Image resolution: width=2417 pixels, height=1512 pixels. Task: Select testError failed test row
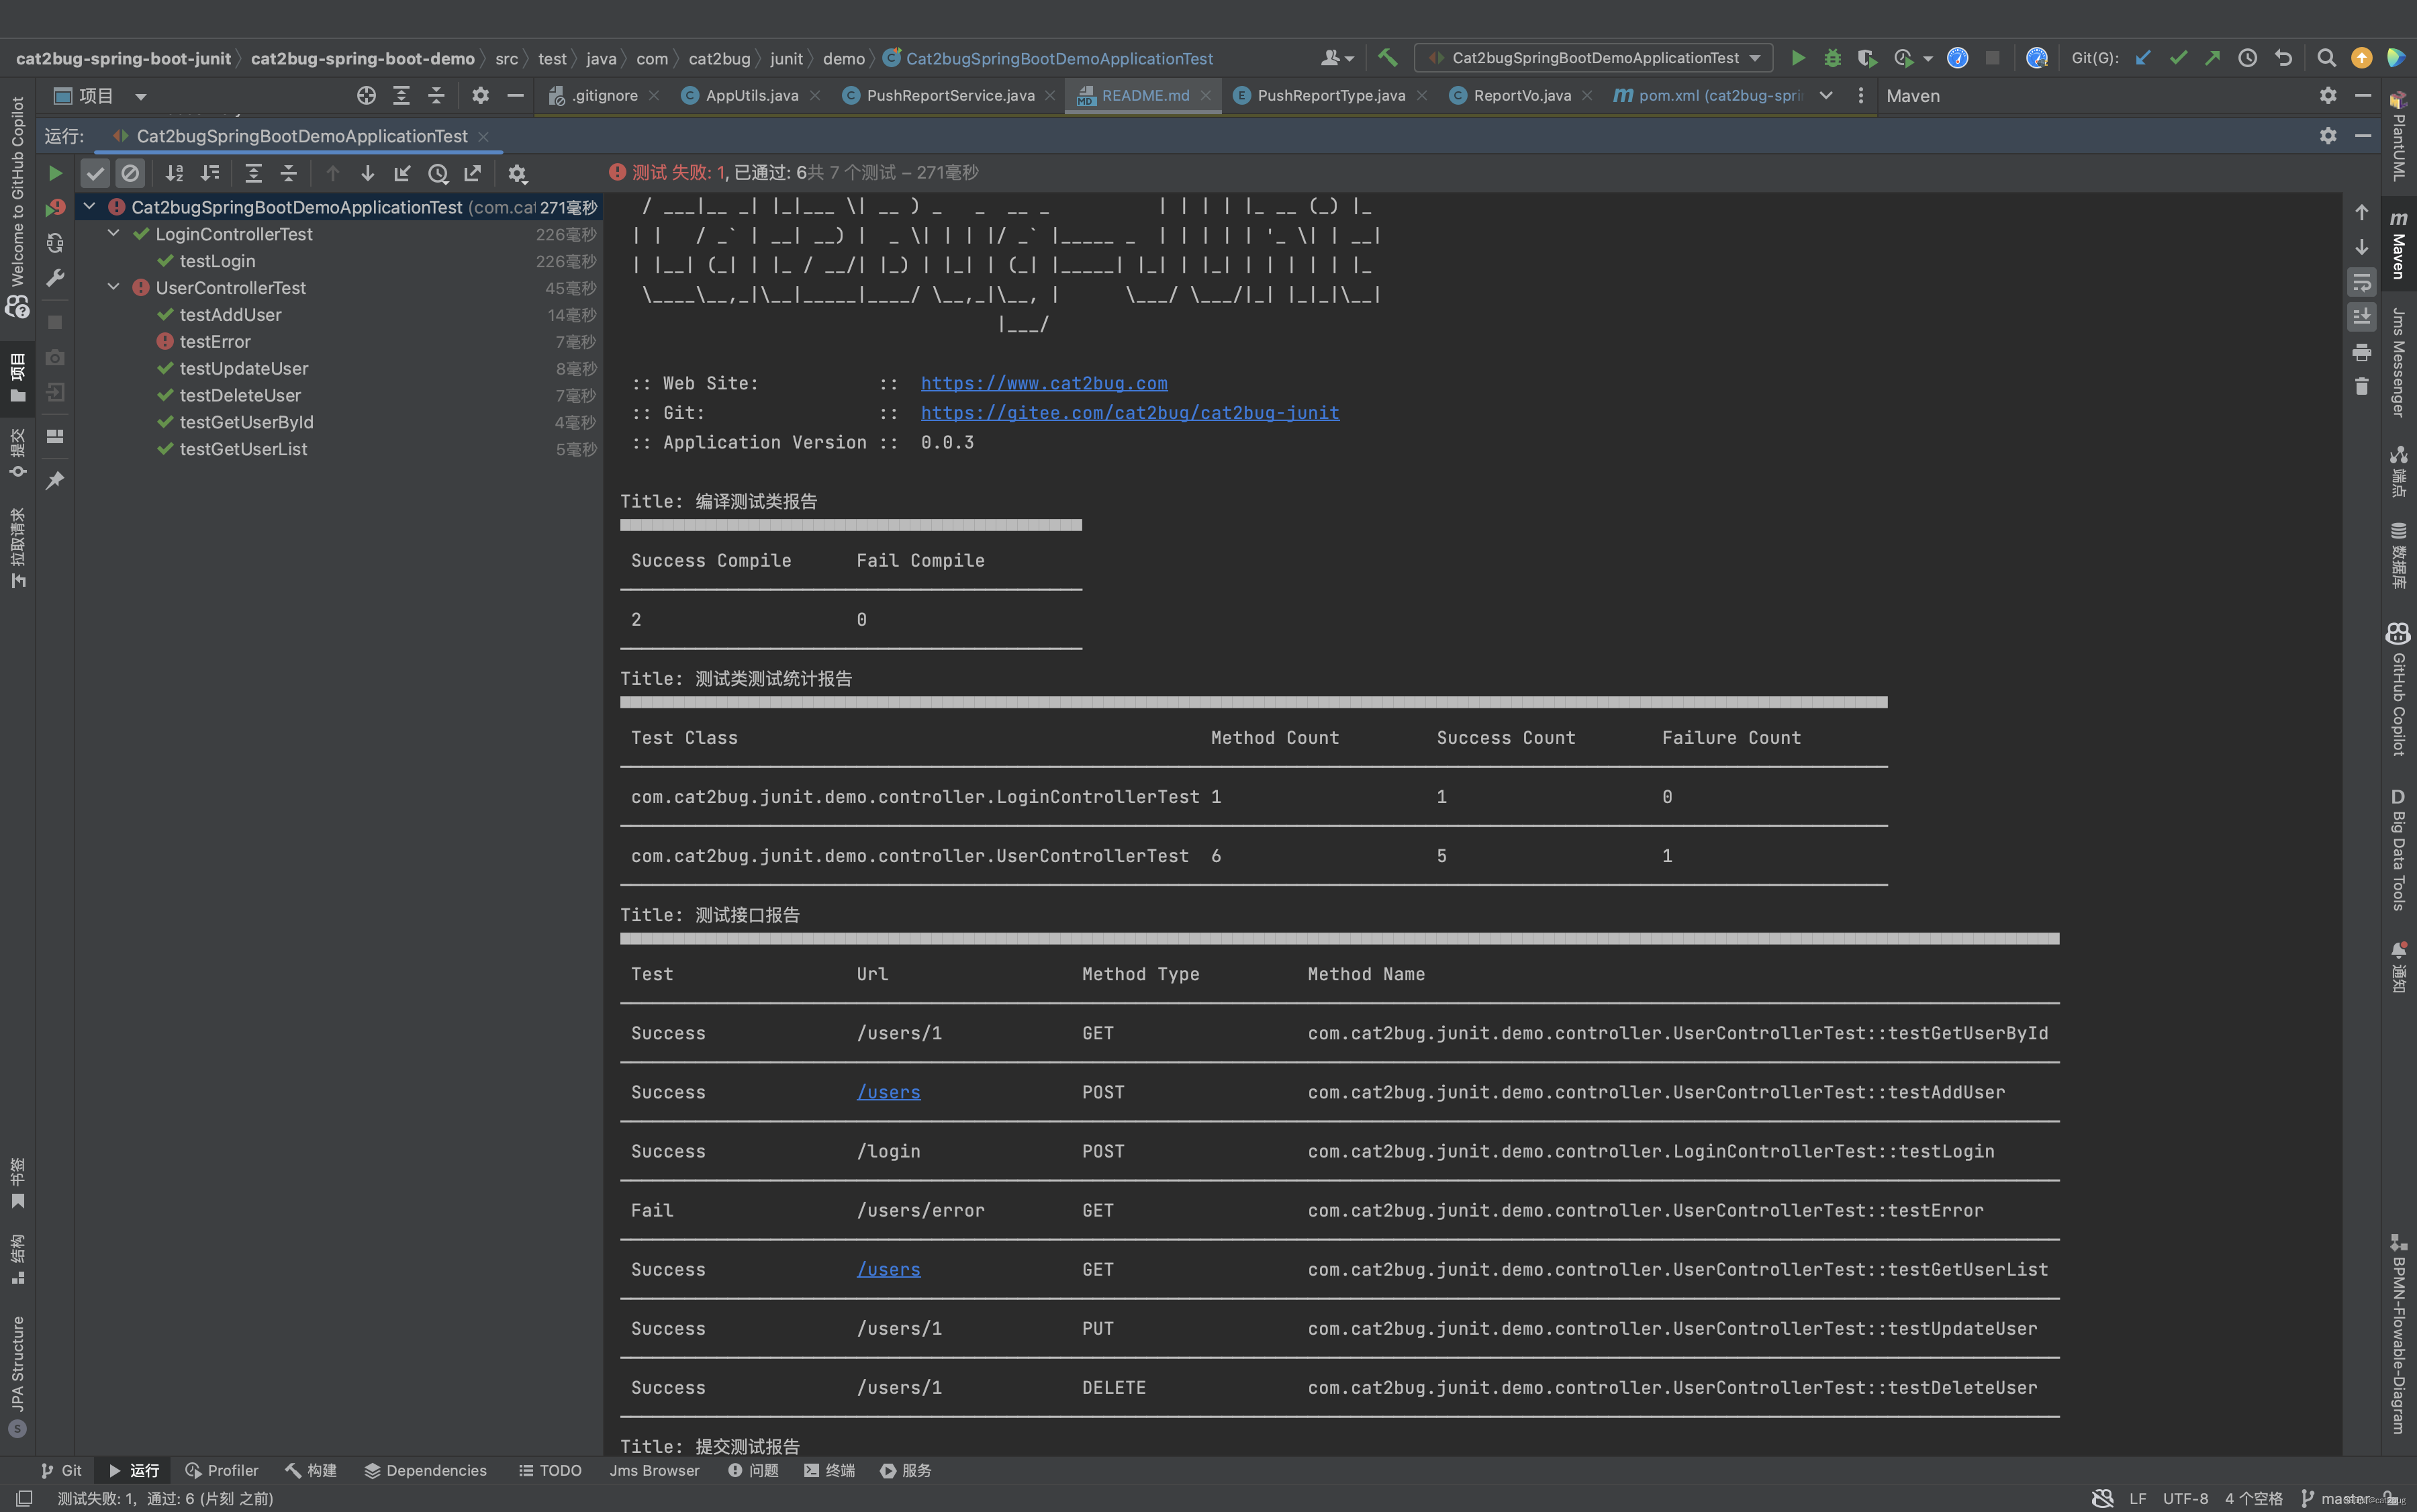340,341
